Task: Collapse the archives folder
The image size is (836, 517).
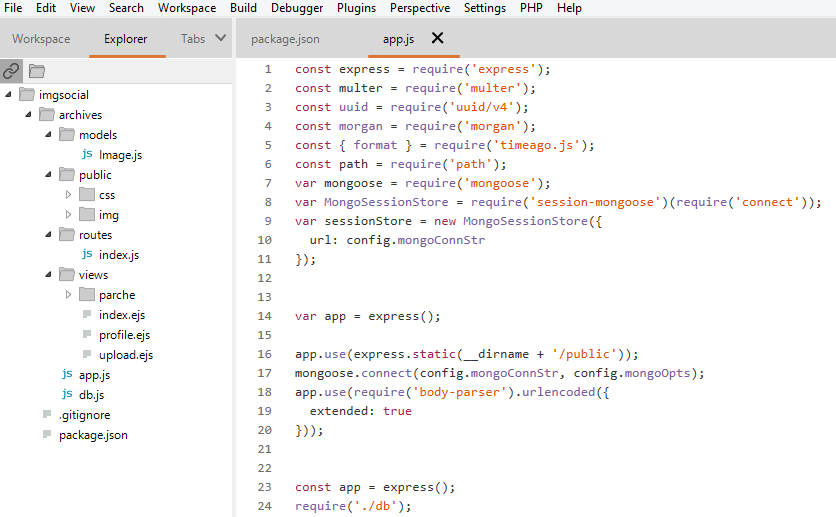Action: (x=28, y=114)
